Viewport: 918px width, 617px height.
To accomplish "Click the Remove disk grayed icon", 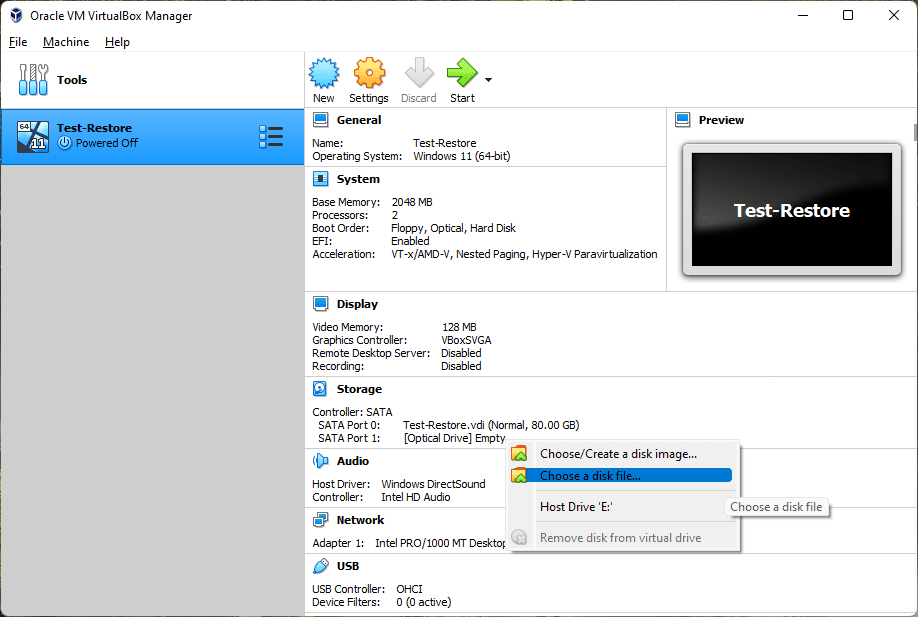I will (x=519, y=537).
